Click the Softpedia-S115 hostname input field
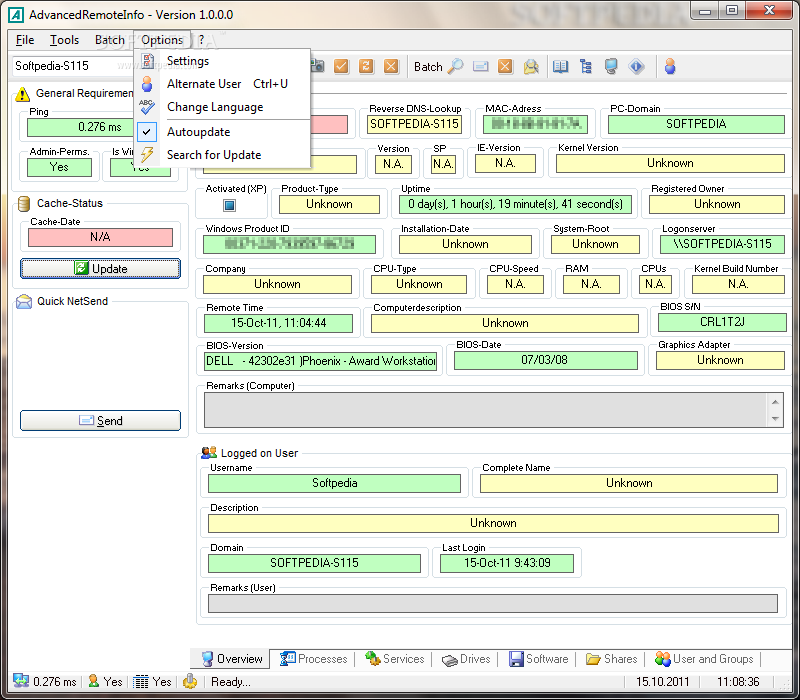The image size is (800, 700). 71,66
